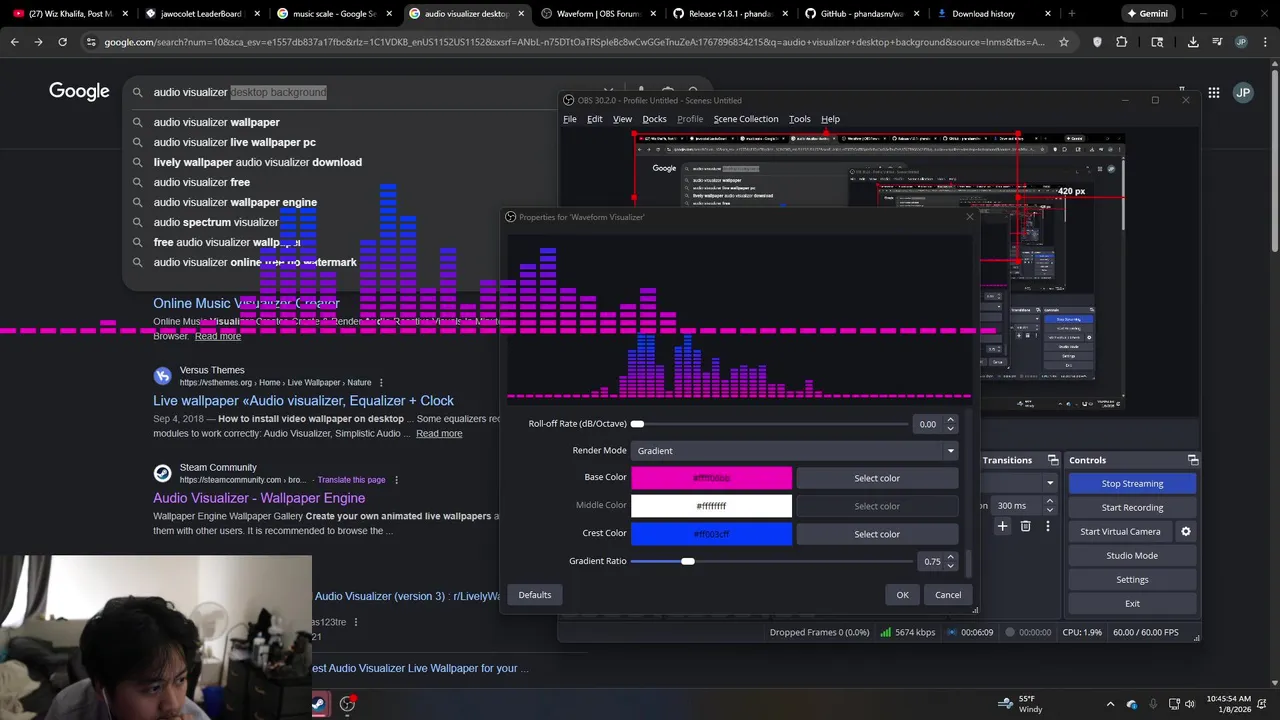
Task: Open the Steam Community result options menu
Action: click(397, 480)
